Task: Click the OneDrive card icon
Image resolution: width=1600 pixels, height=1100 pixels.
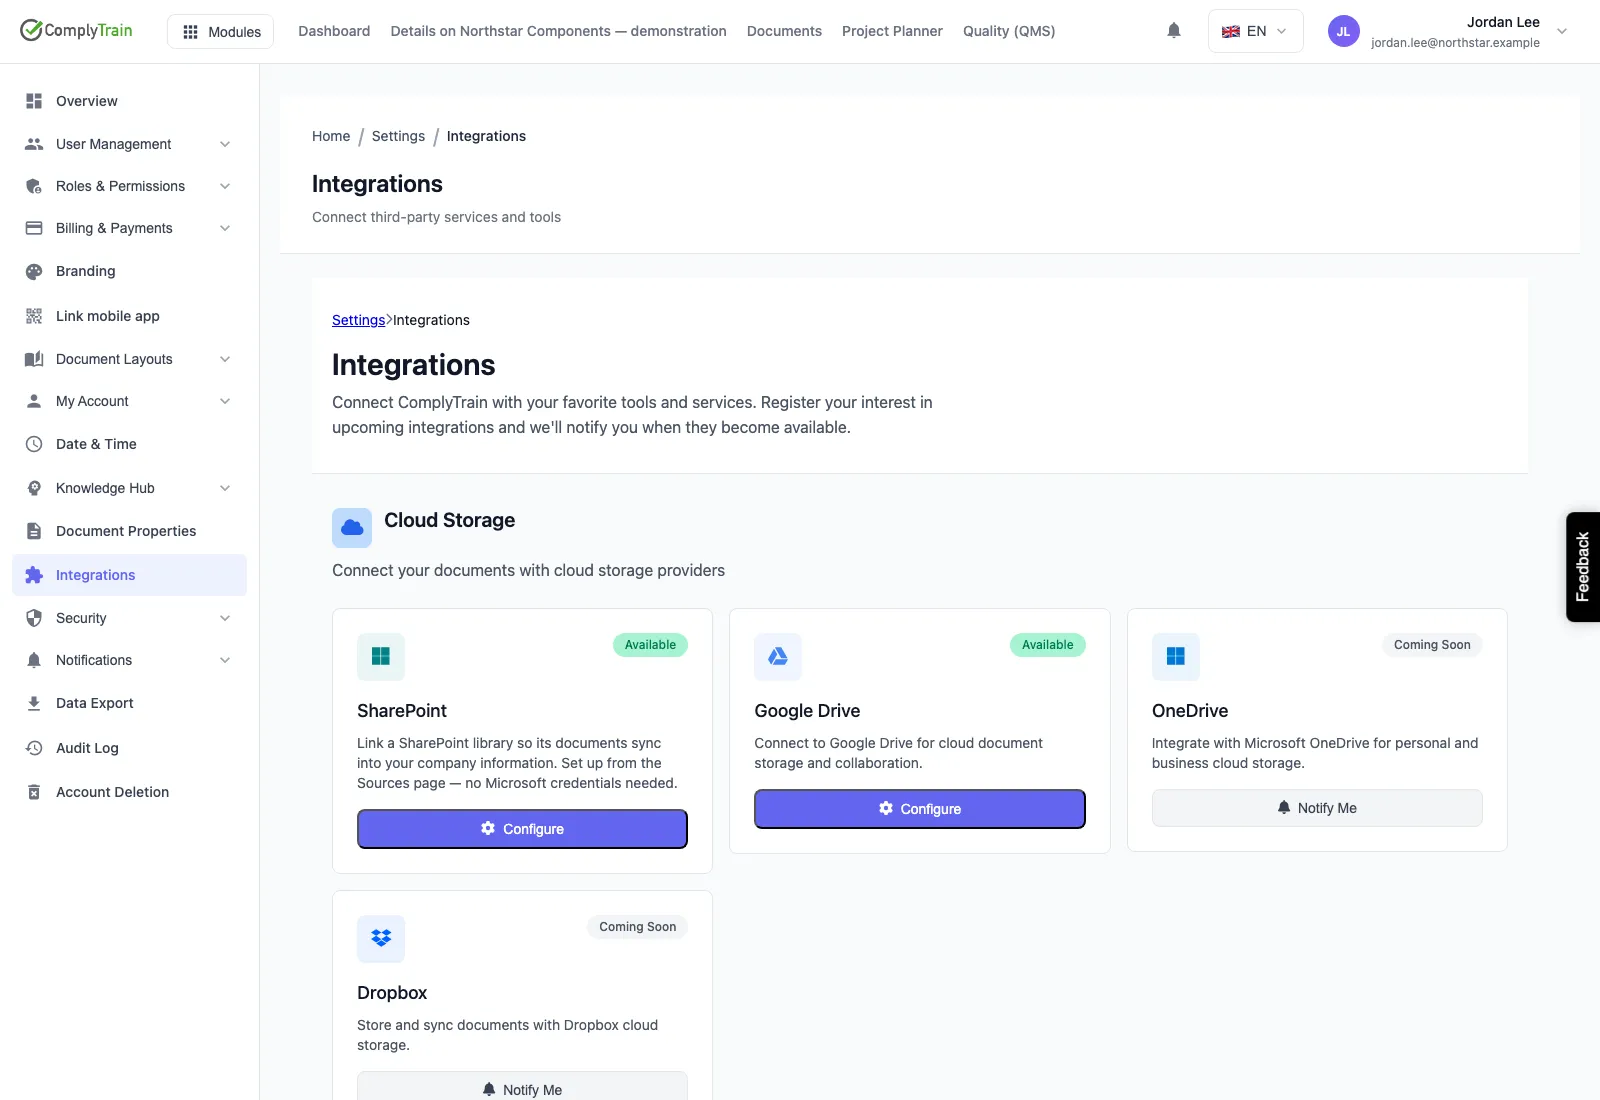Action: pos(1176,657)
